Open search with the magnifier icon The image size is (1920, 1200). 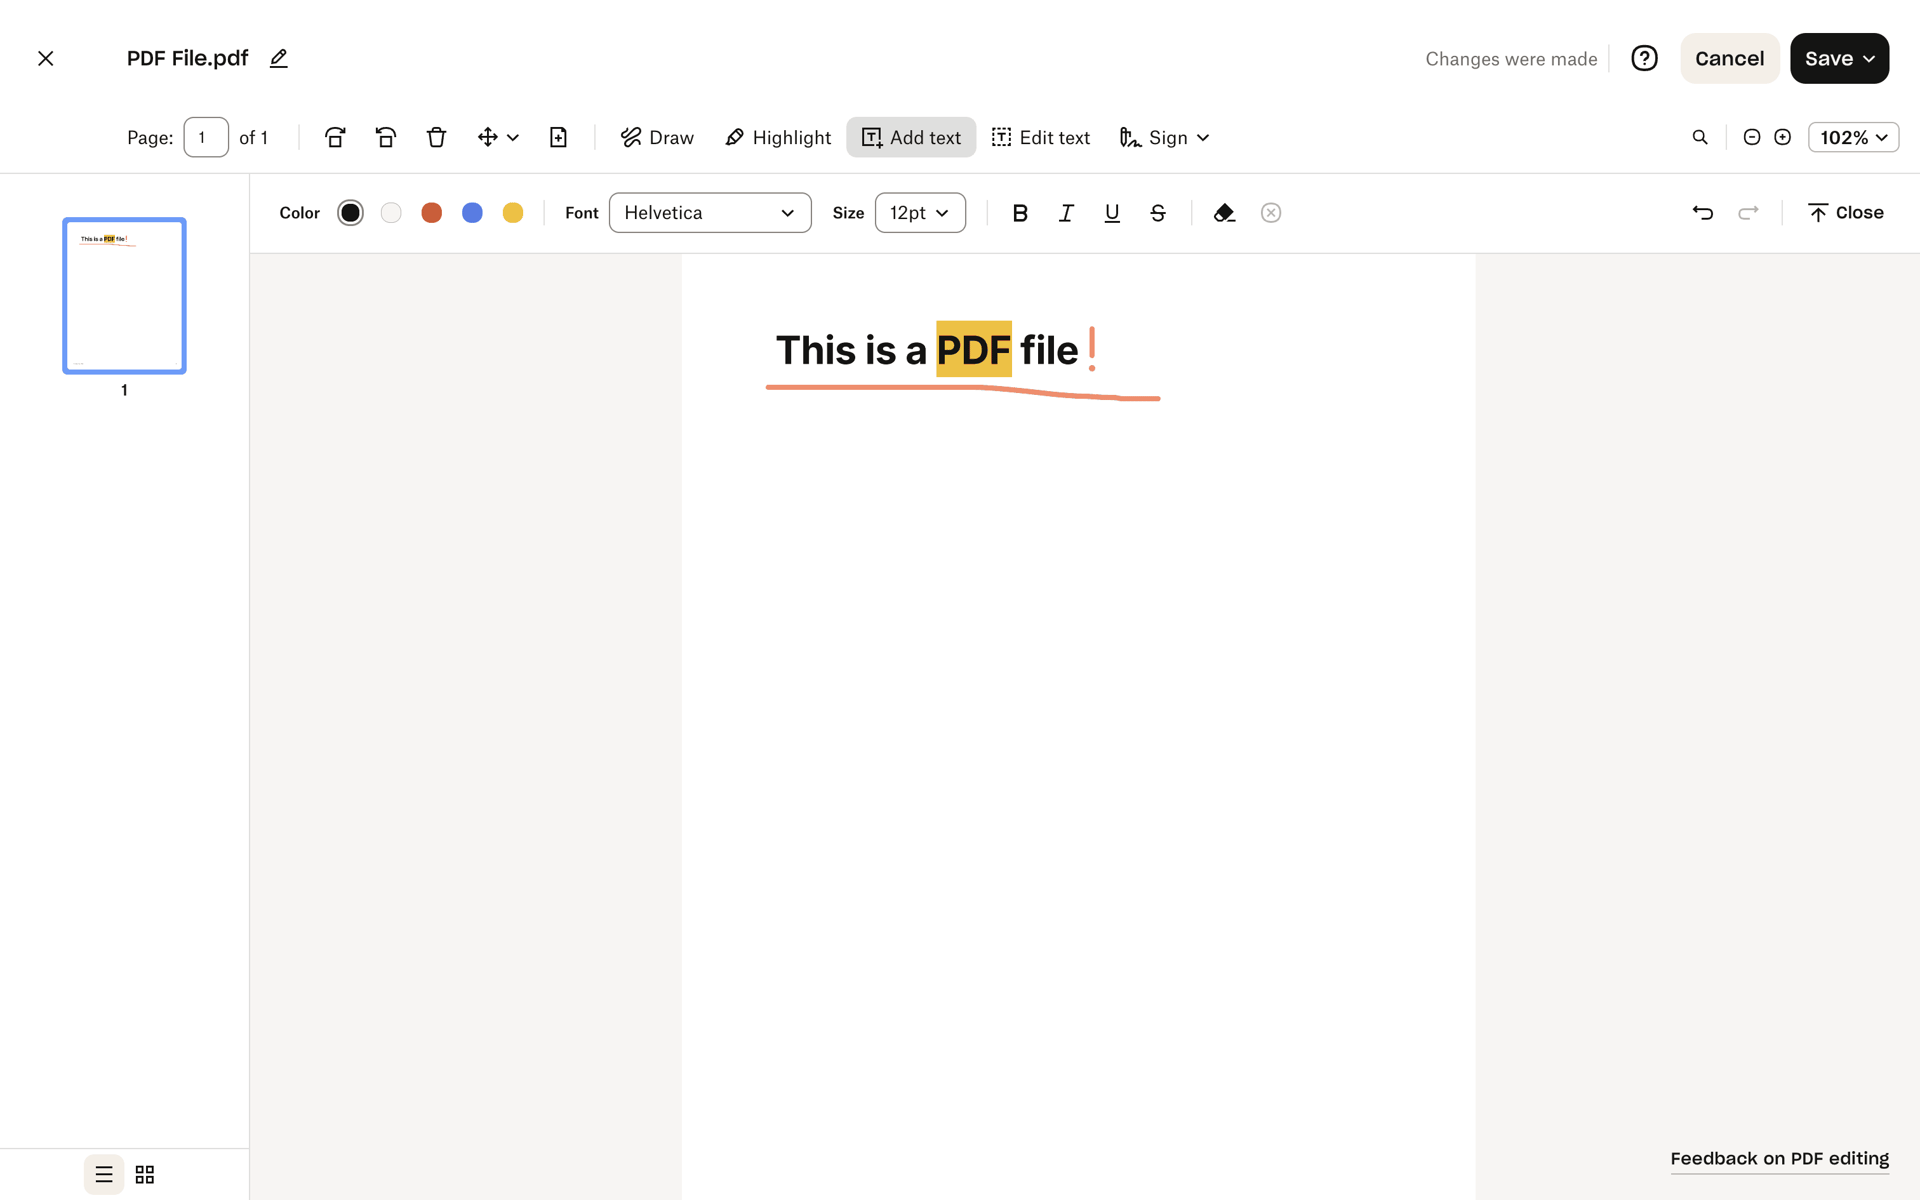(1700, 137)
